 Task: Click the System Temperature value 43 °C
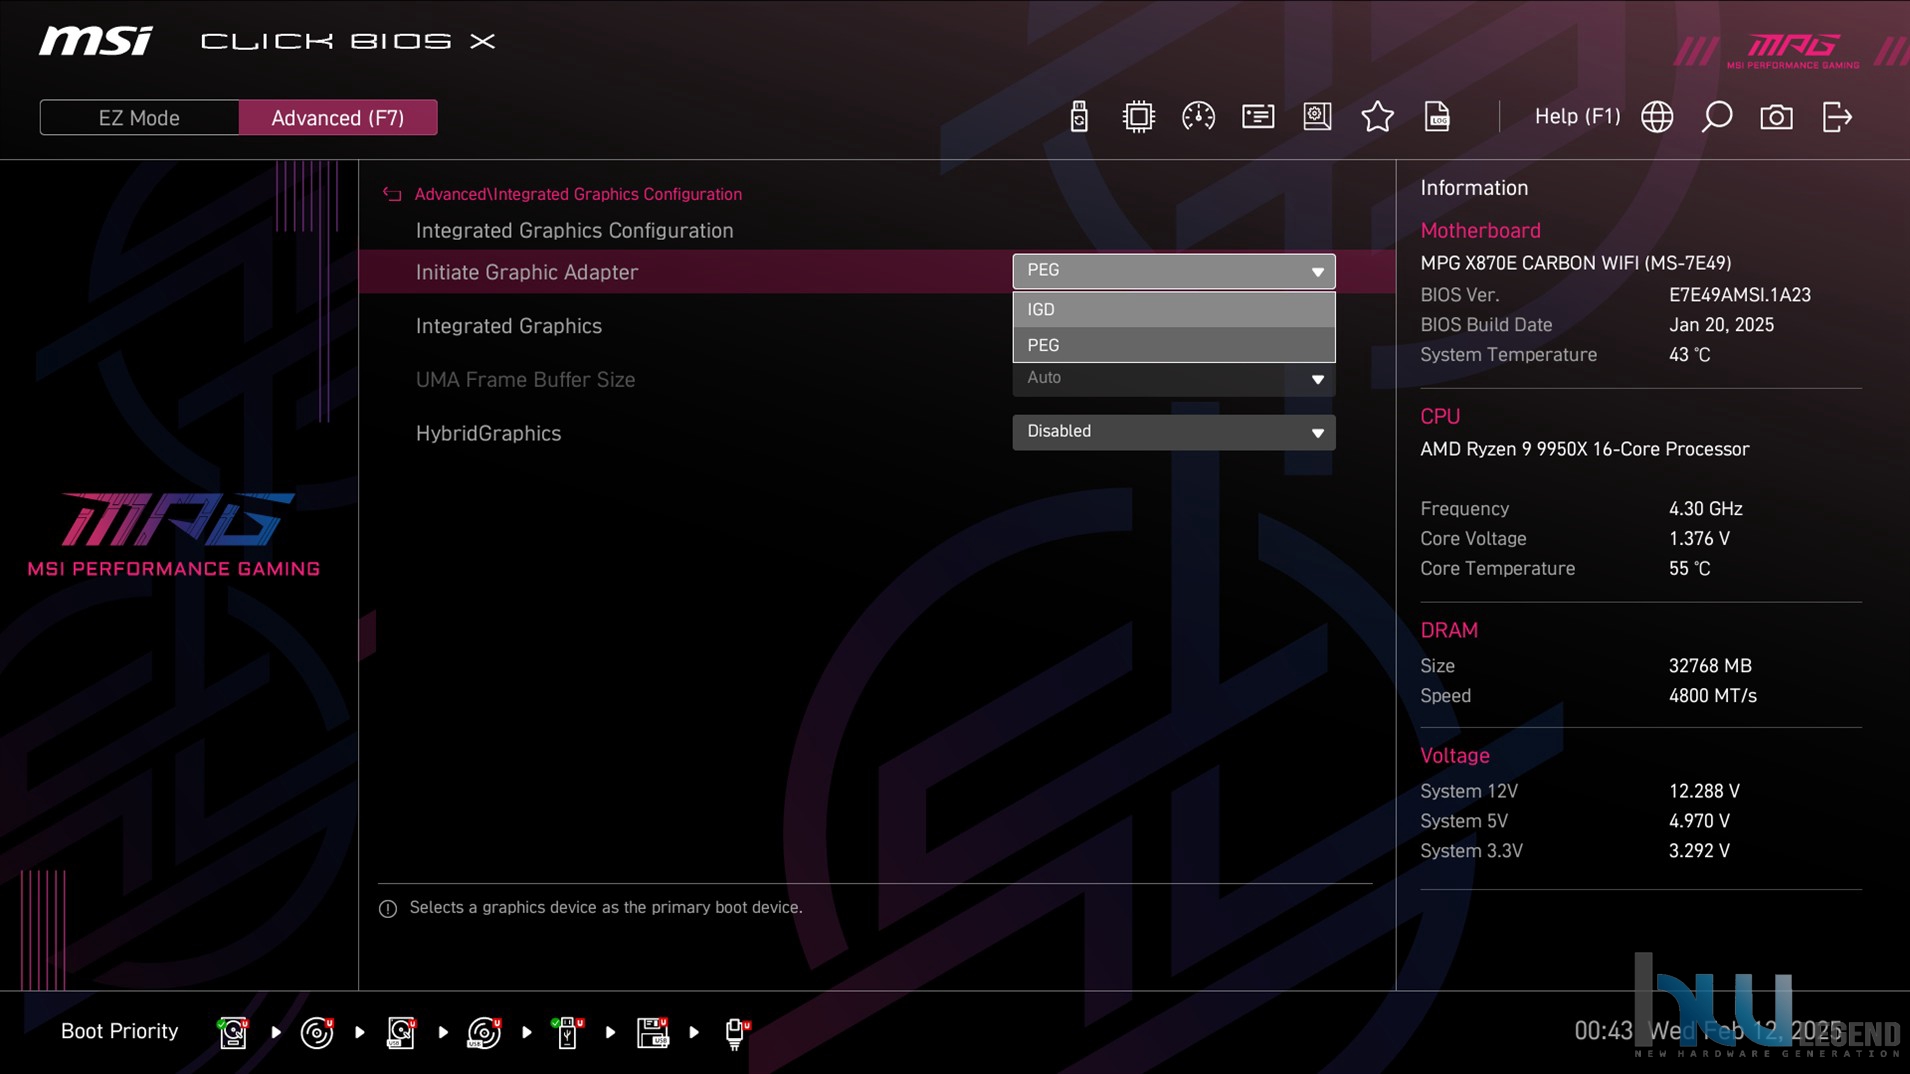tap(1689, 355)
